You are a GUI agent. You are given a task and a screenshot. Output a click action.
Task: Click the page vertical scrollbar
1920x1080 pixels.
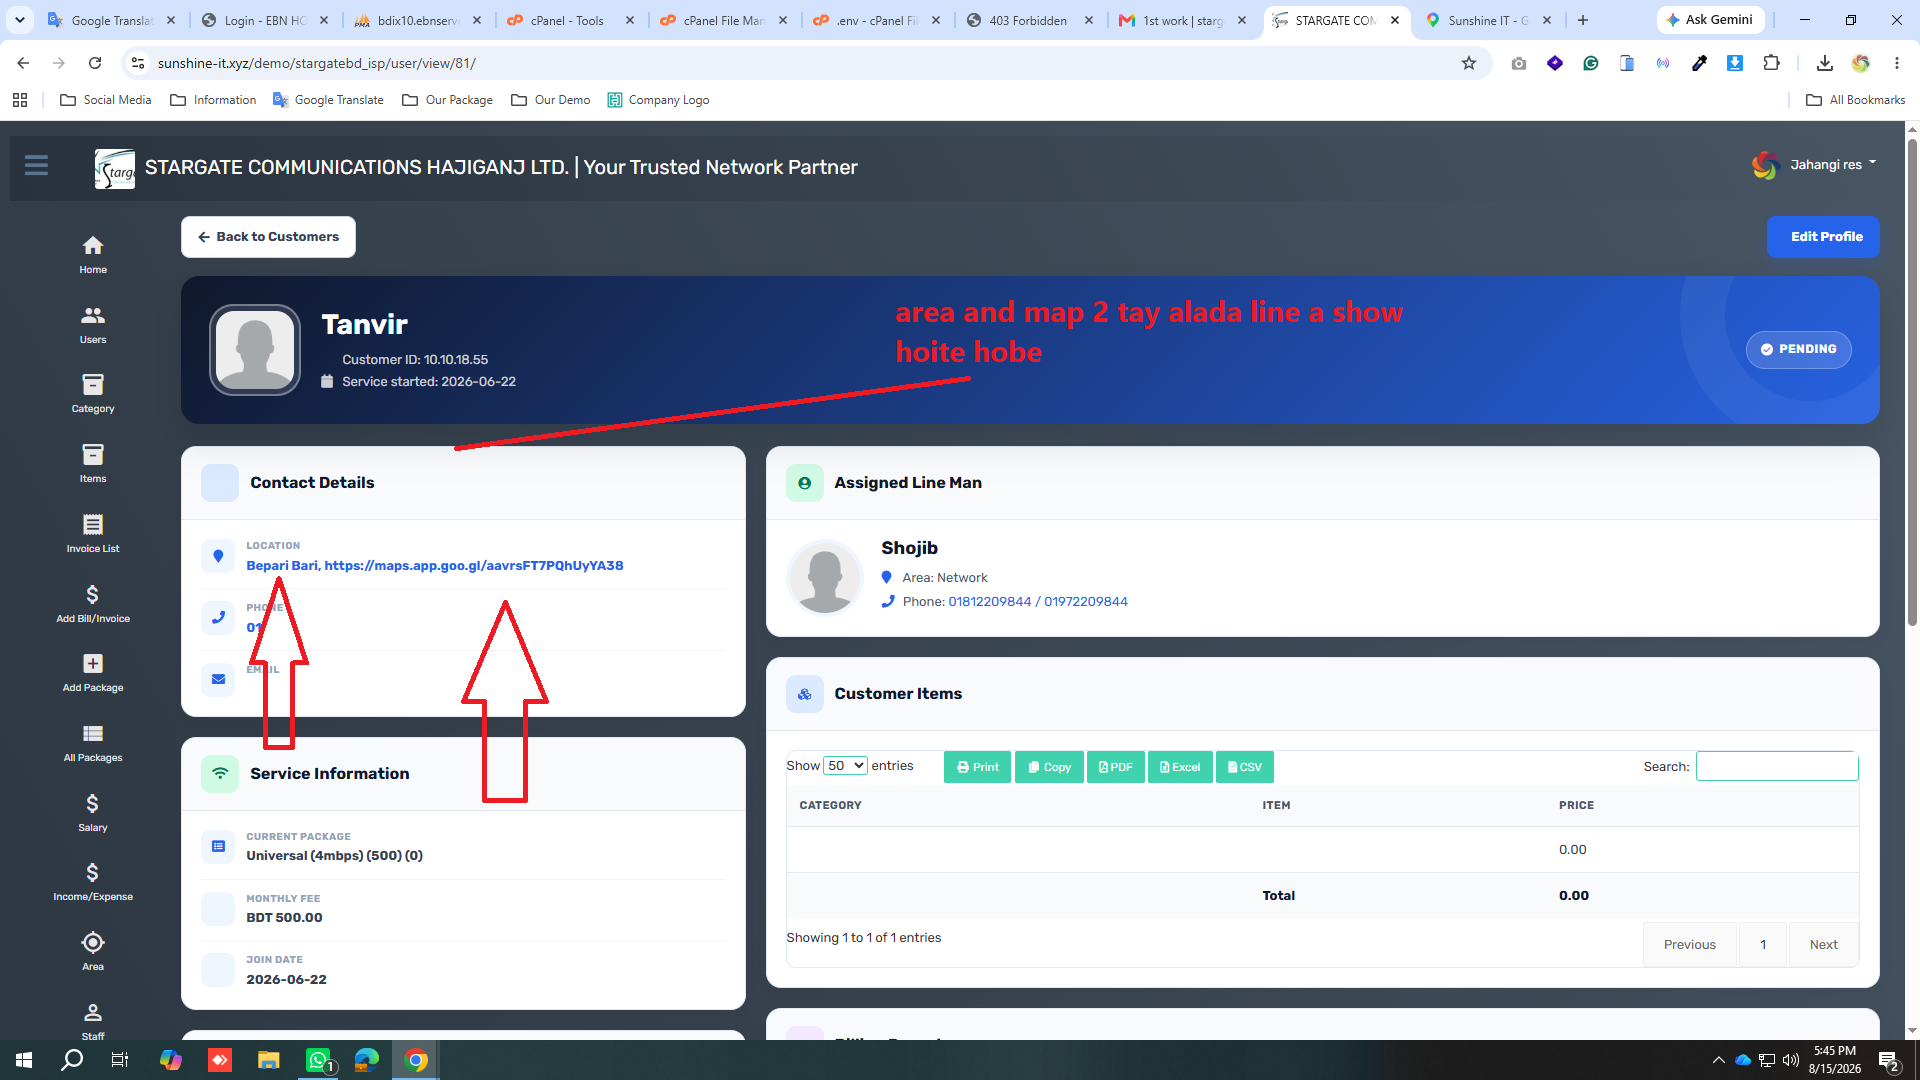point(1912,380)
